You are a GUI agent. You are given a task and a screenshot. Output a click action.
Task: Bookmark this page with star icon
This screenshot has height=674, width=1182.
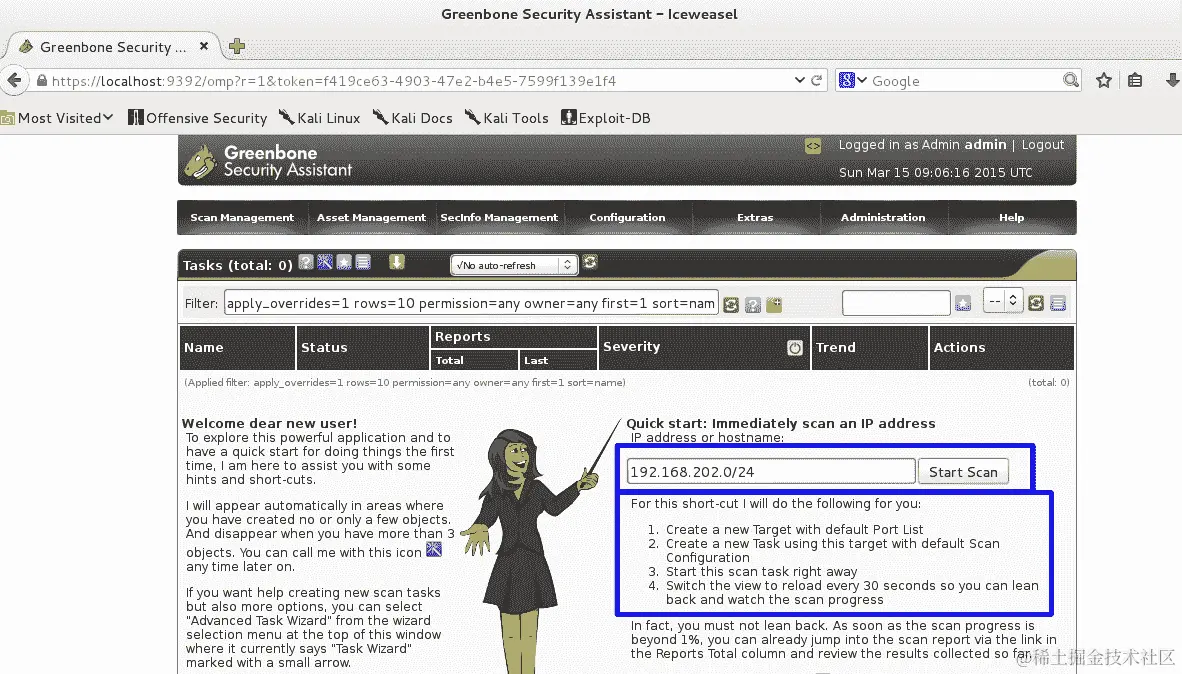tap(1104, 80)
